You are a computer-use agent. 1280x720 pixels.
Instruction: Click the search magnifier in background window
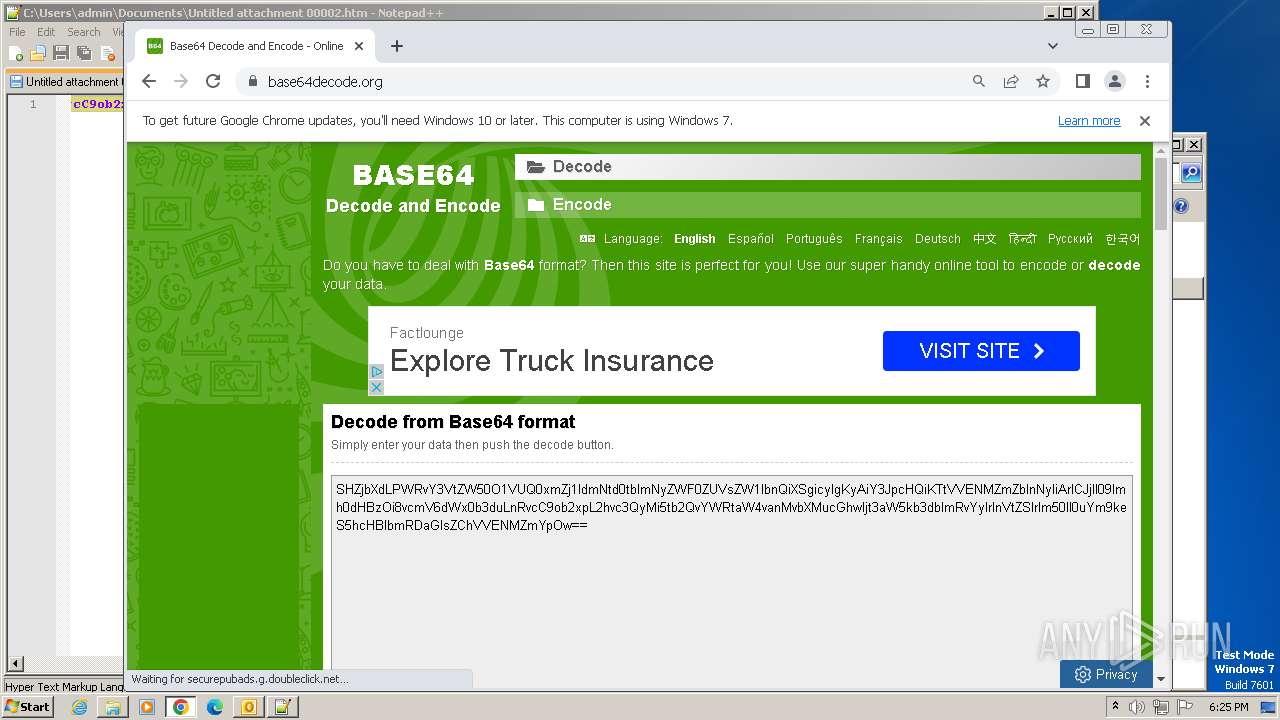(x=1191, y=174)
